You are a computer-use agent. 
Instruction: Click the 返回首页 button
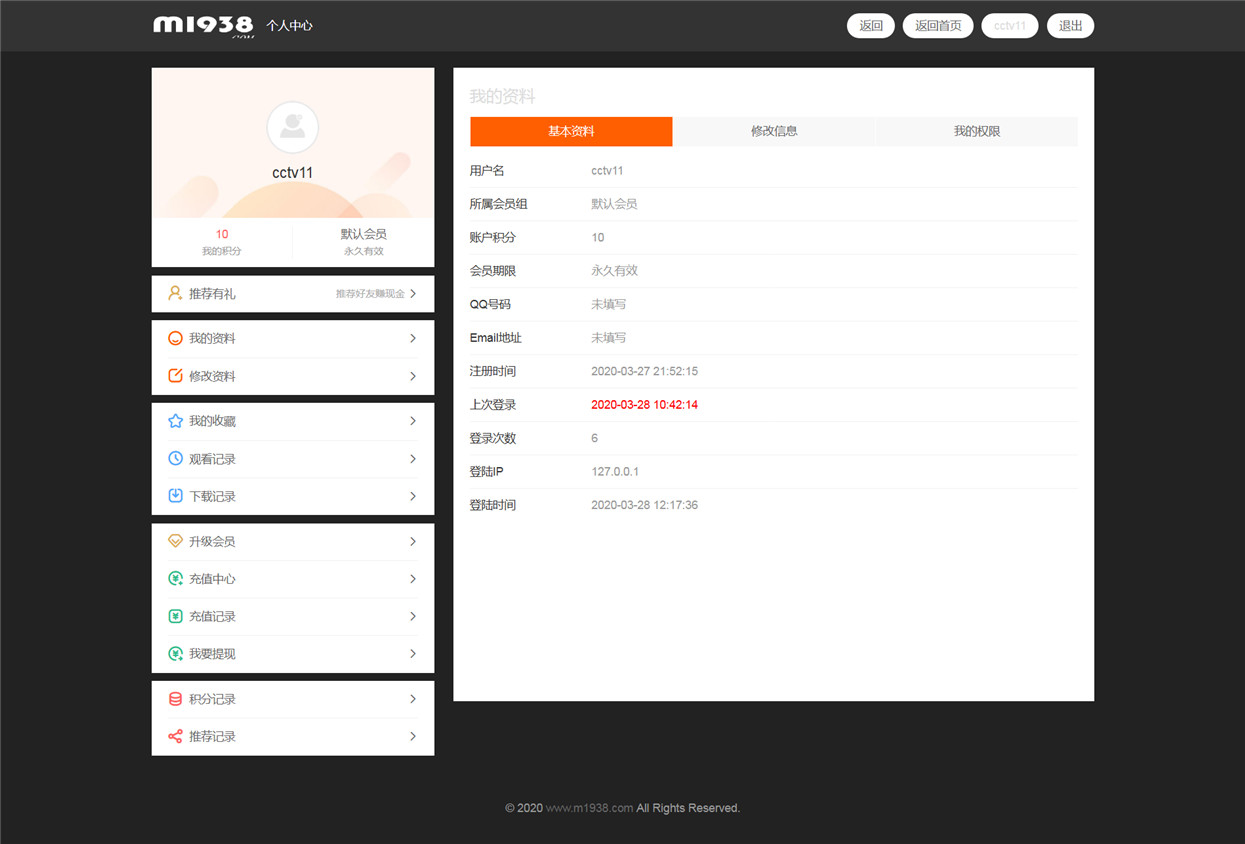click(938, 26)
